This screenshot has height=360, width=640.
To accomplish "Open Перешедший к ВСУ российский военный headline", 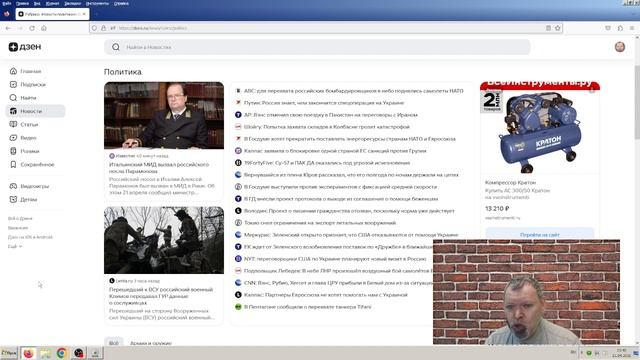I will pos(161,296).
